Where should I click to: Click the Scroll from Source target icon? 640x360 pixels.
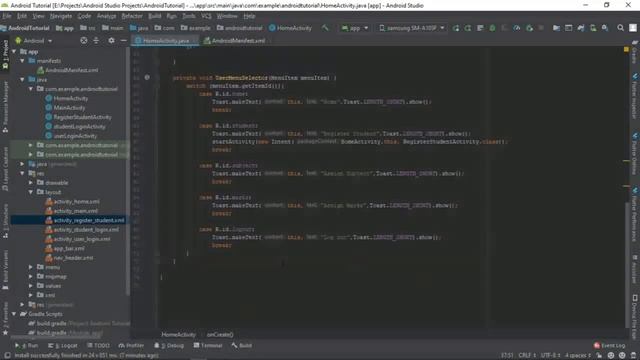[x=84, y=40]
